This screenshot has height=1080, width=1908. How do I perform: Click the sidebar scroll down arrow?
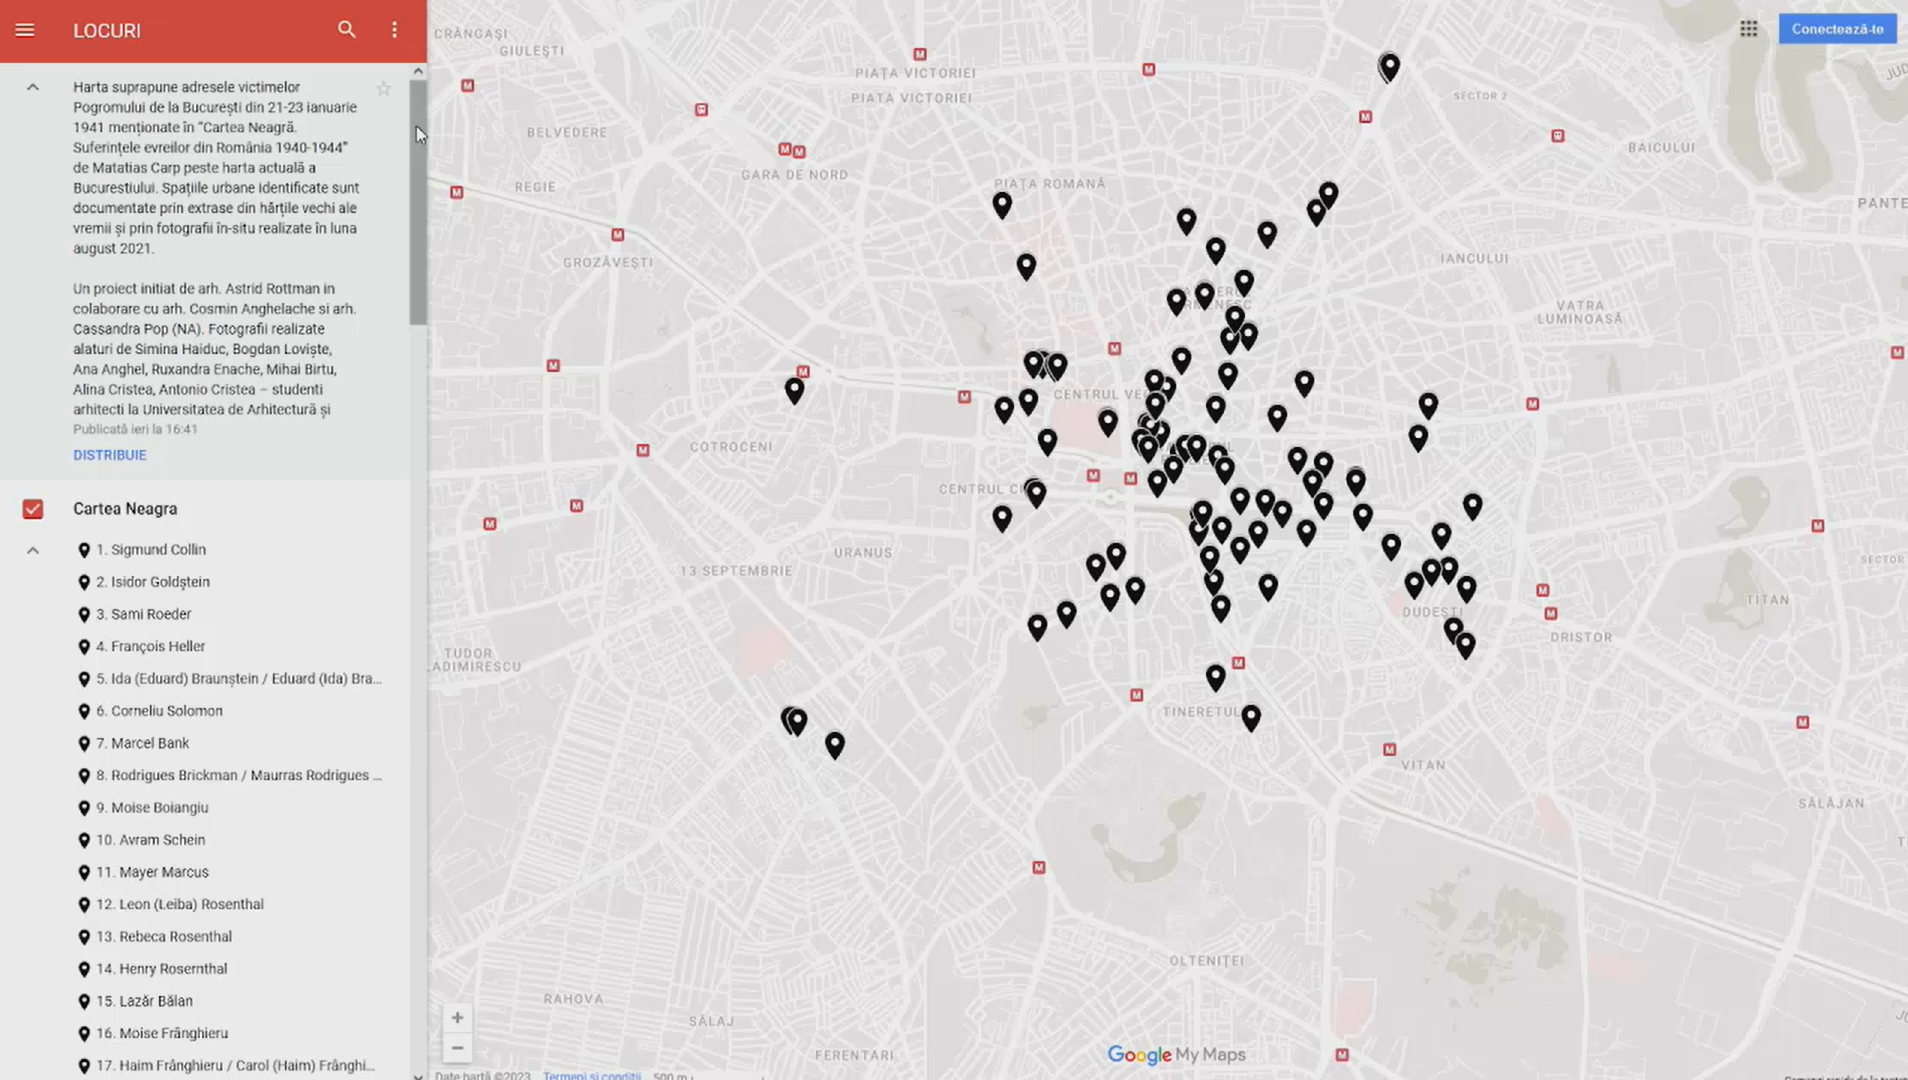418,1075
